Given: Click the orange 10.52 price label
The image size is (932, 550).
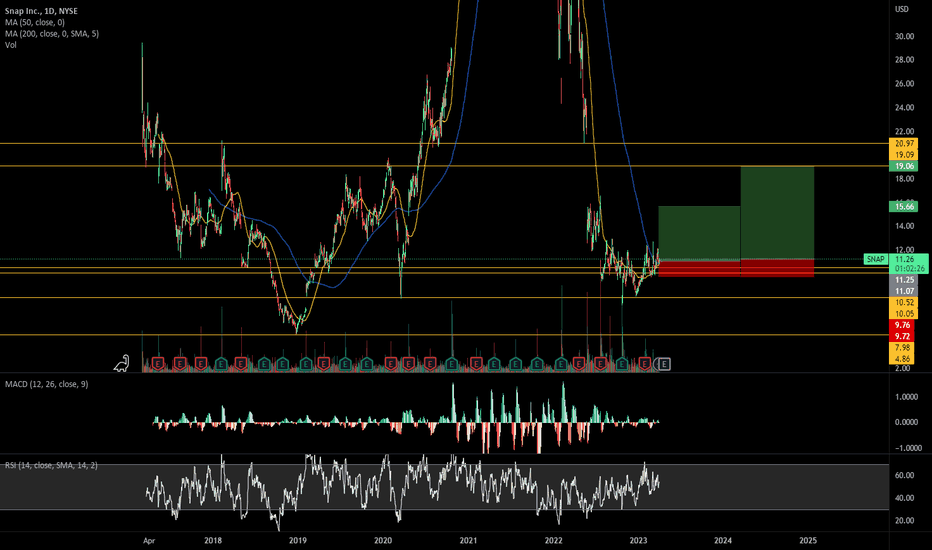Looking at the screenshot, I should [904, 302].
